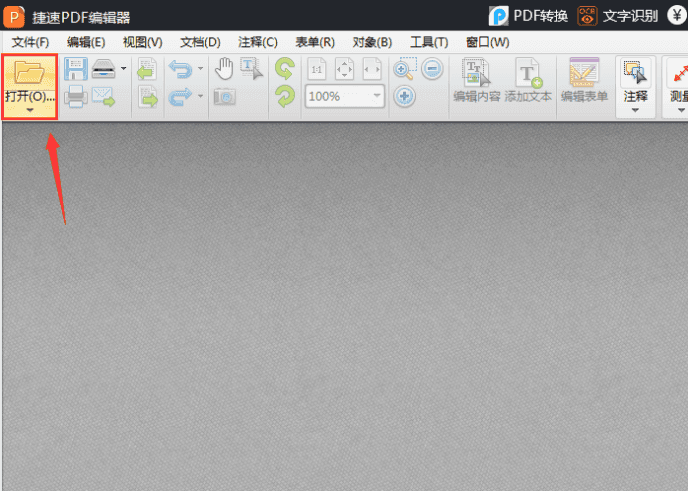Open the 文档(D) menu
688x491 pixels.
click(x=200, y=42)
